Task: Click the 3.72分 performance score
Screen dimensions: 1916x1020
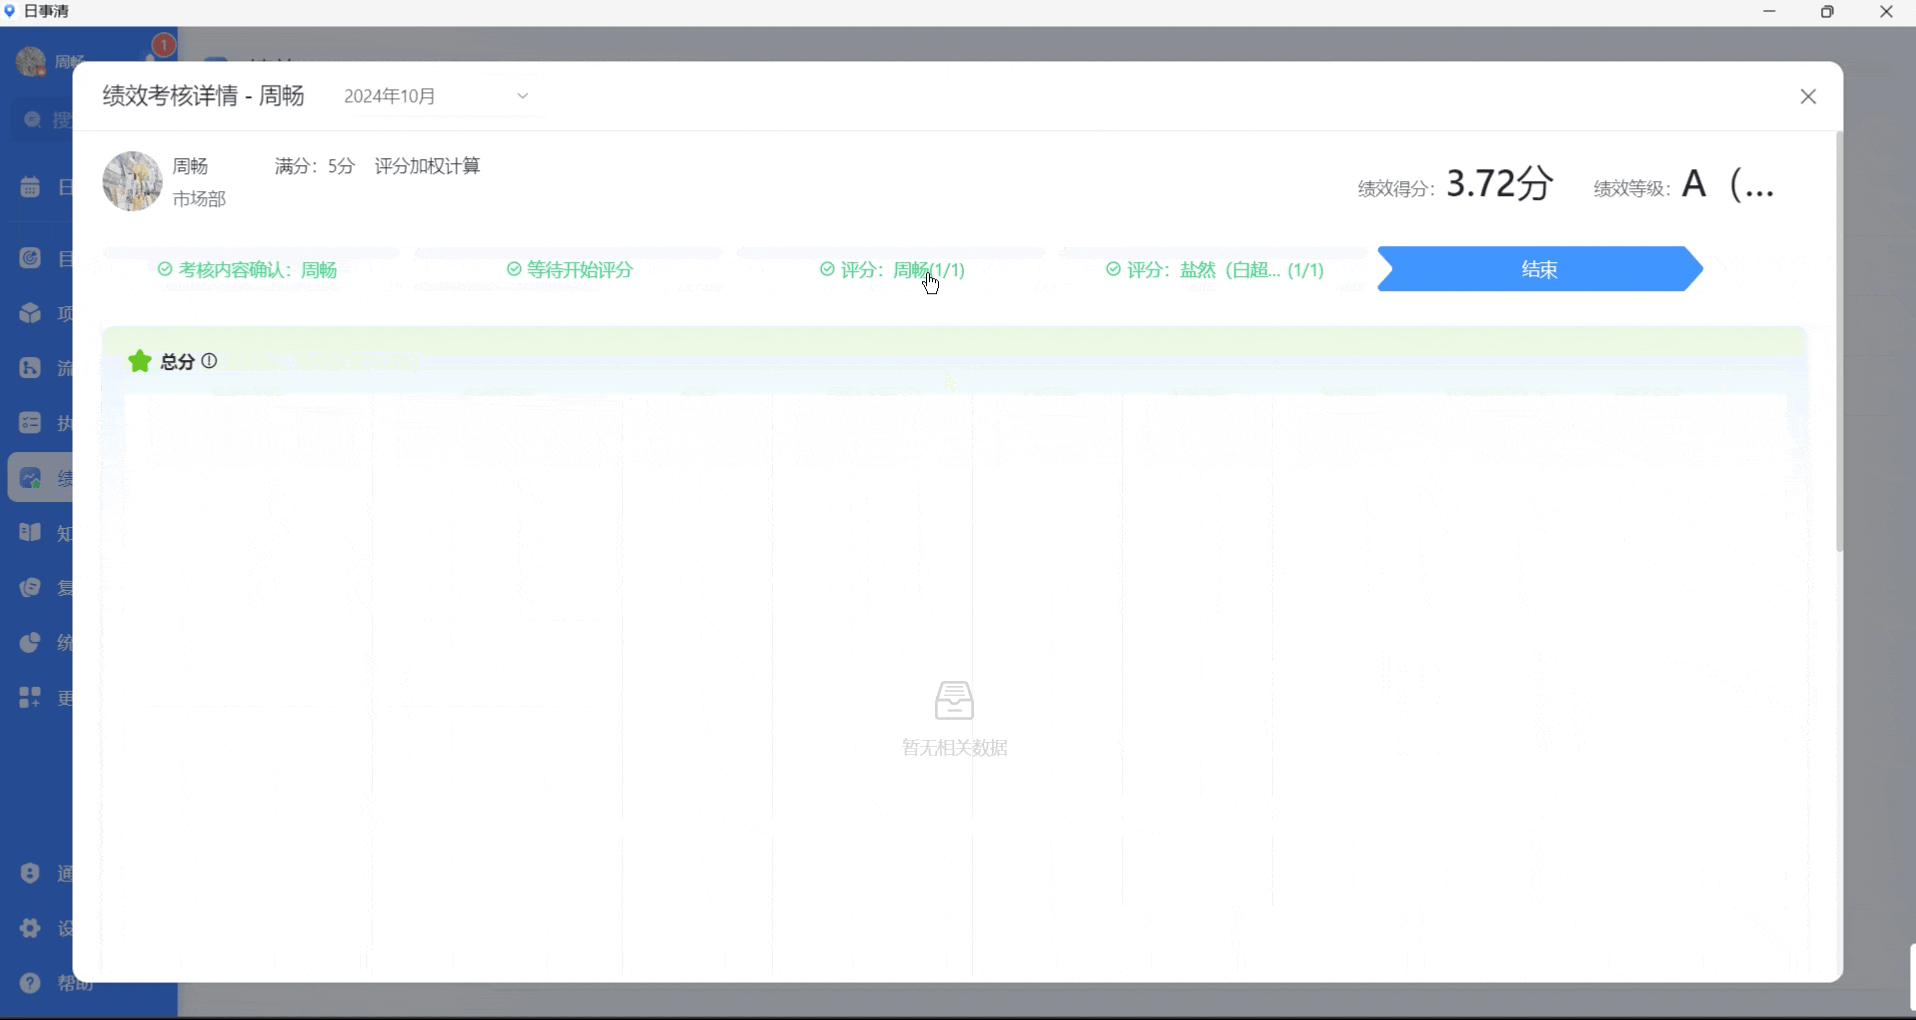Action: (x=1500, y=184)
